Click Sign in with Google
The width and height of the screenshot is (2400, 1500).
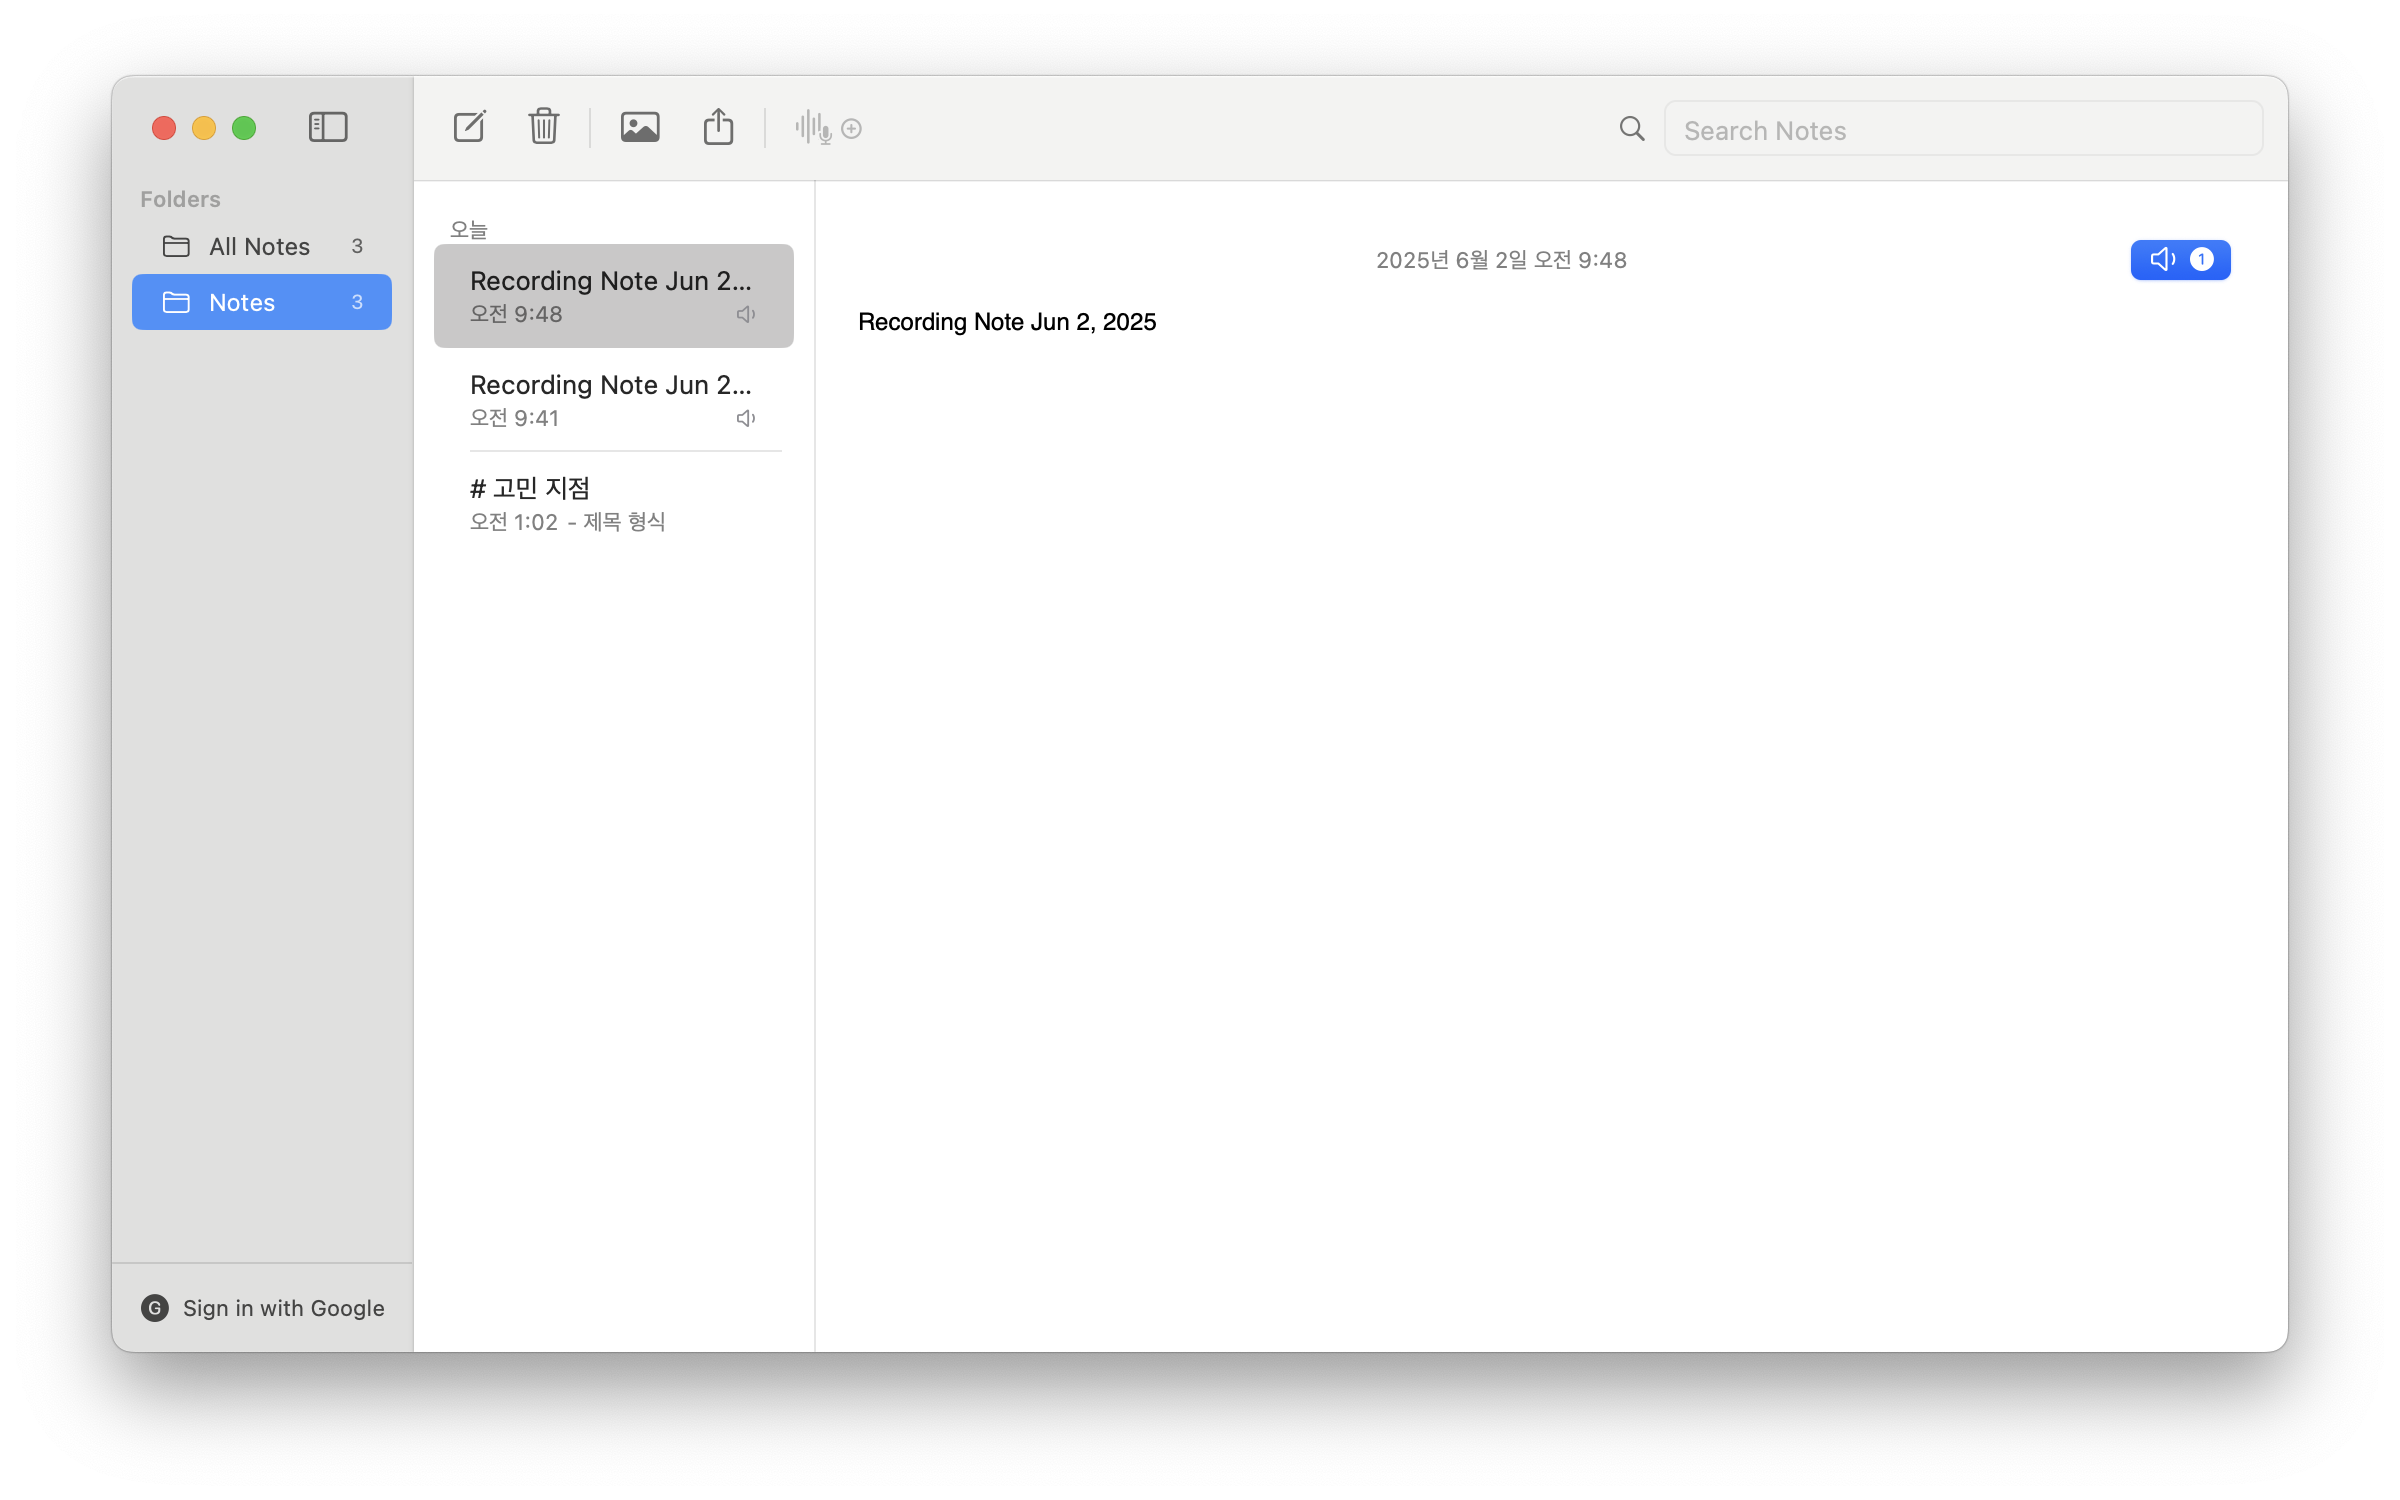(x=283, y=1308)
